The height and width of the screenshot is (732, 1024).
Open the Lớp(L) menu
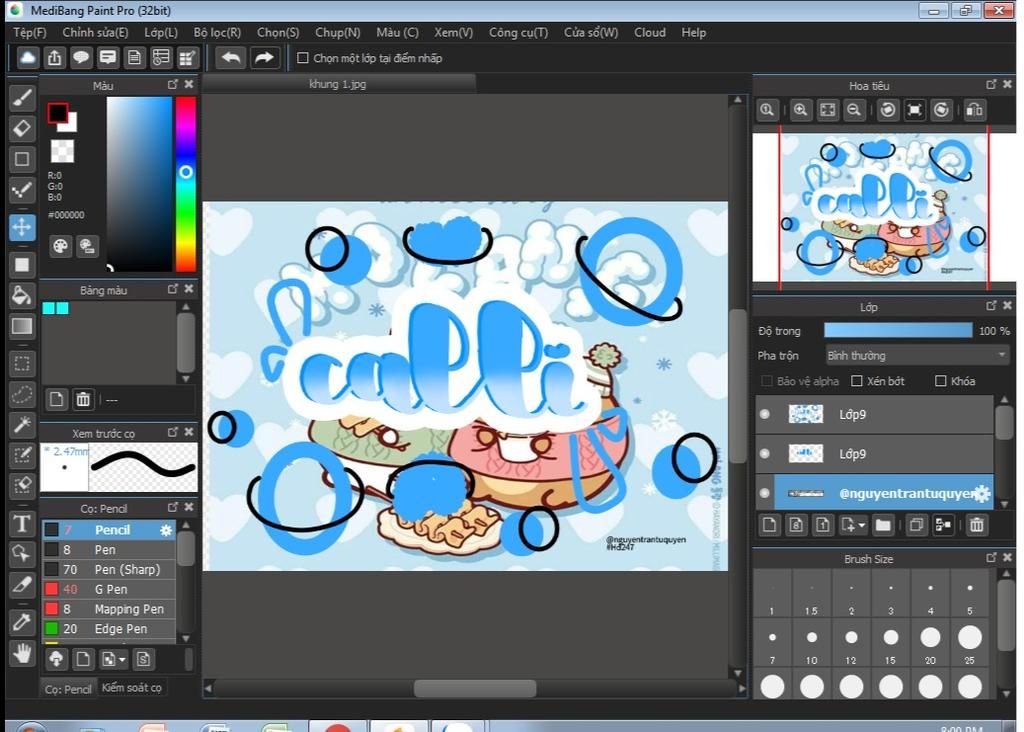pos(161,32)
